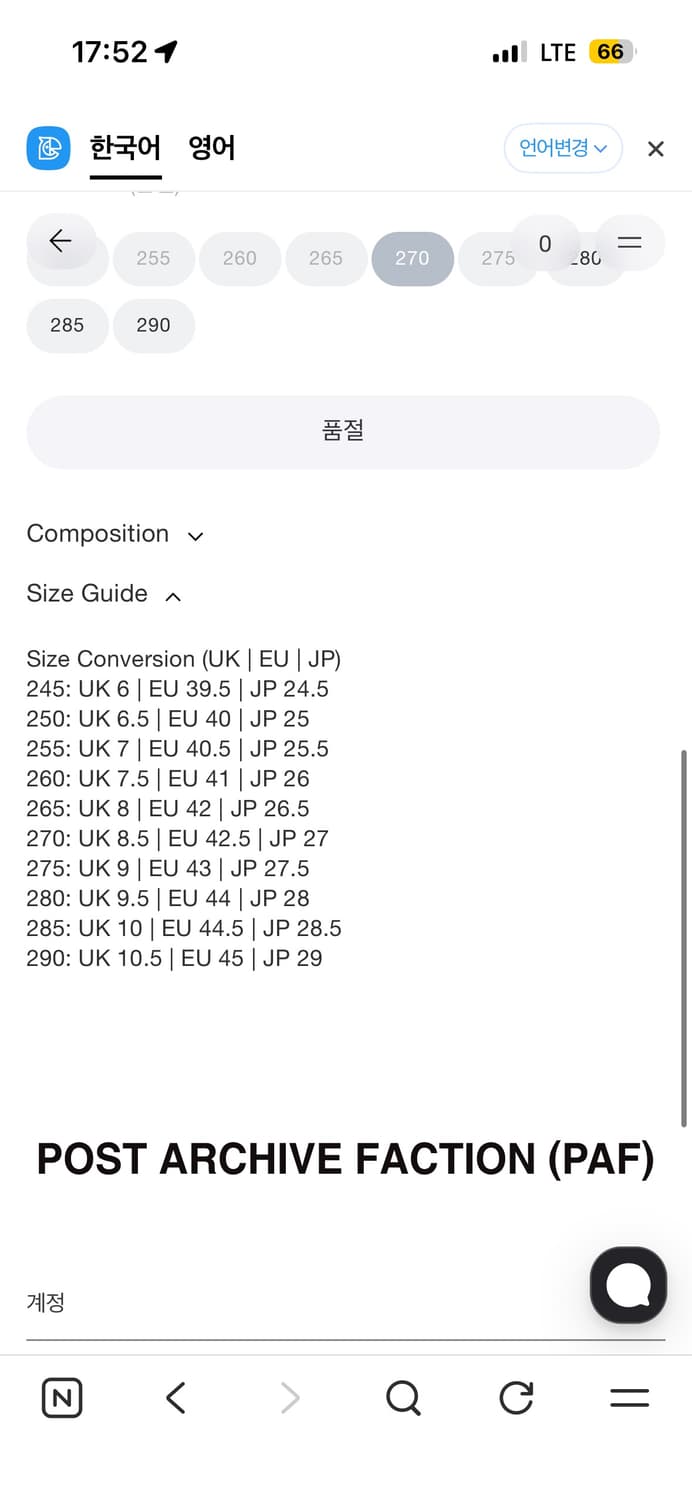Tap the forward navigation arrow
692x1500 pixels.
pyautogui.click(x=288, y=1398)
